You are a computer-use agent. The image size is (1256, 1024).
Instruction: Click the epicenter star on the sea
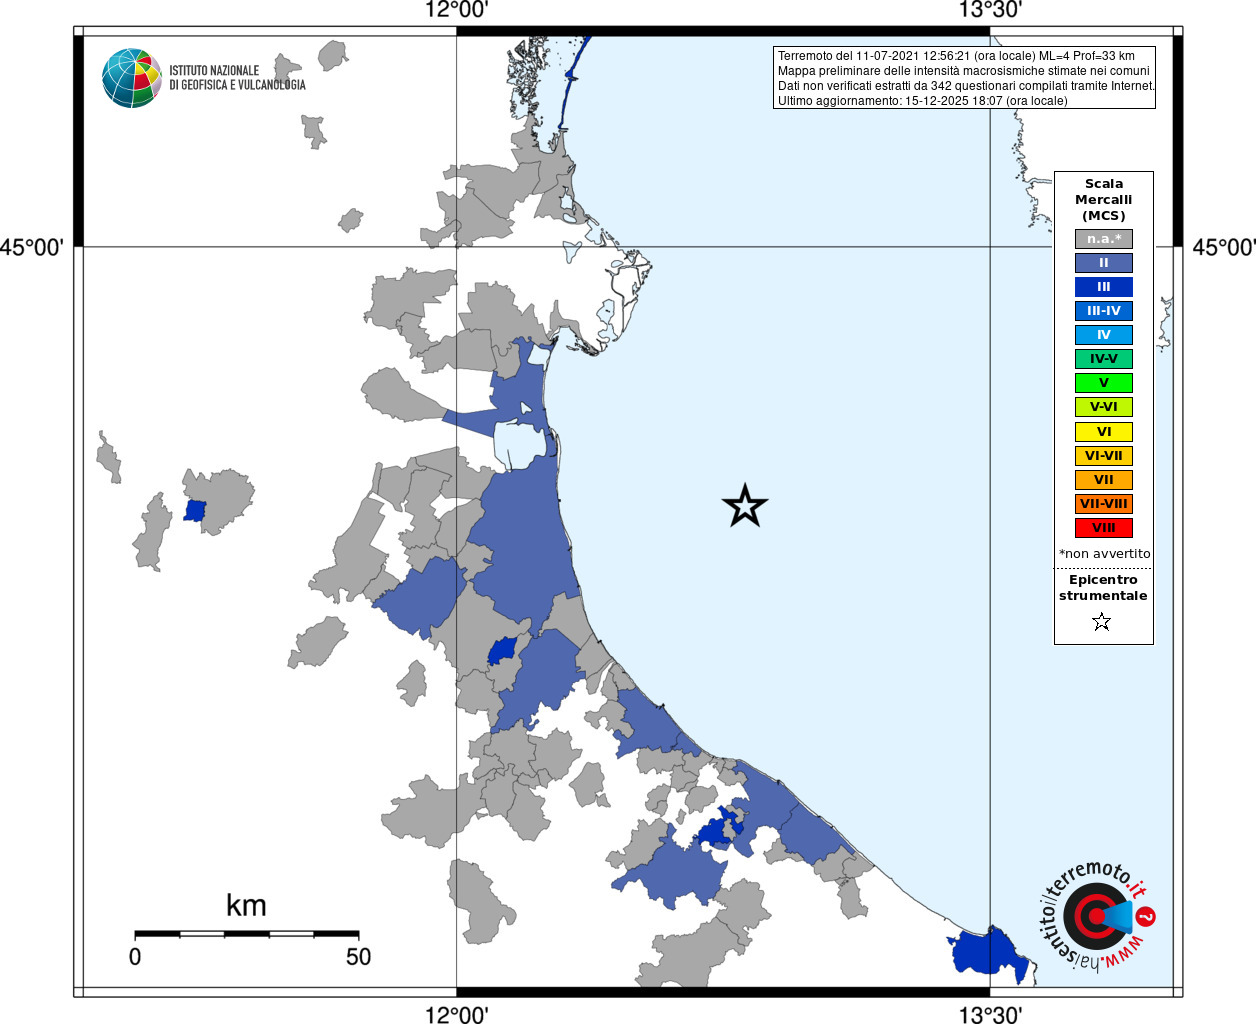pos(744,506)
